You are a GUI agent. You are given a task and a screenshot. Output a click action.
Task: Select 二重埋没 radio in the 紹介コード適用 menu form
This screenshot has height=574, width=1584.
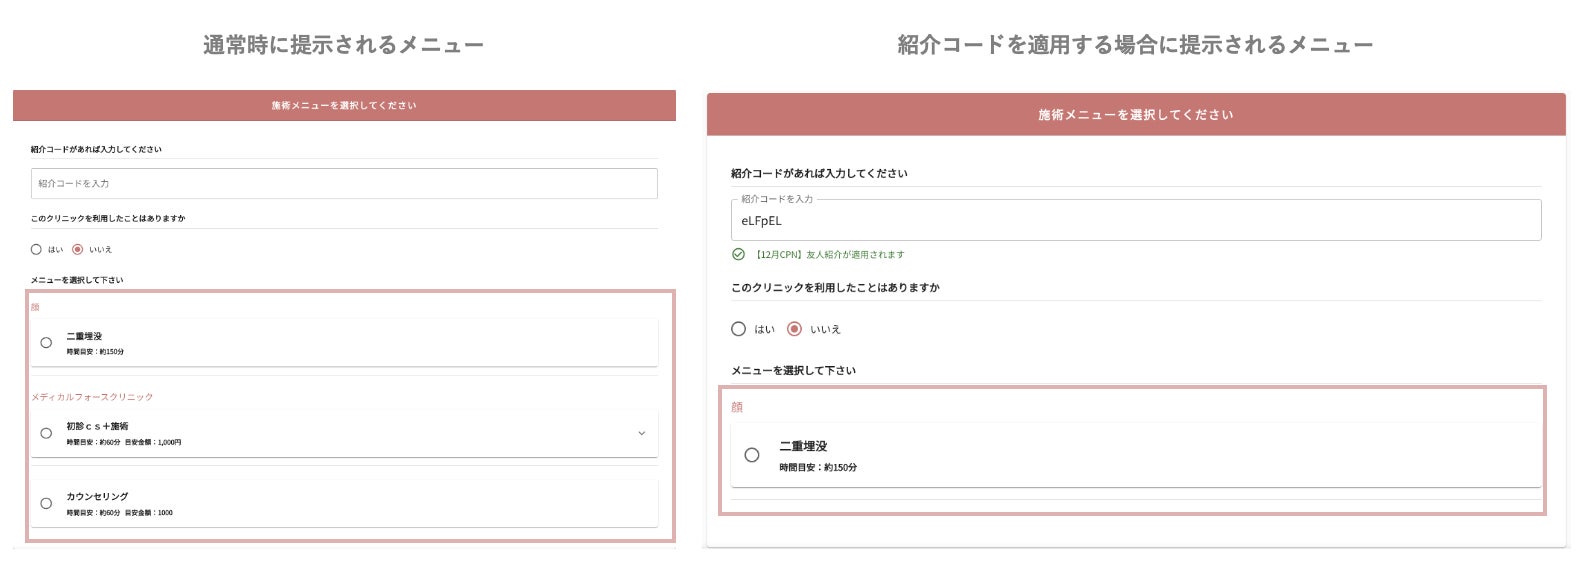click(752, 455)
